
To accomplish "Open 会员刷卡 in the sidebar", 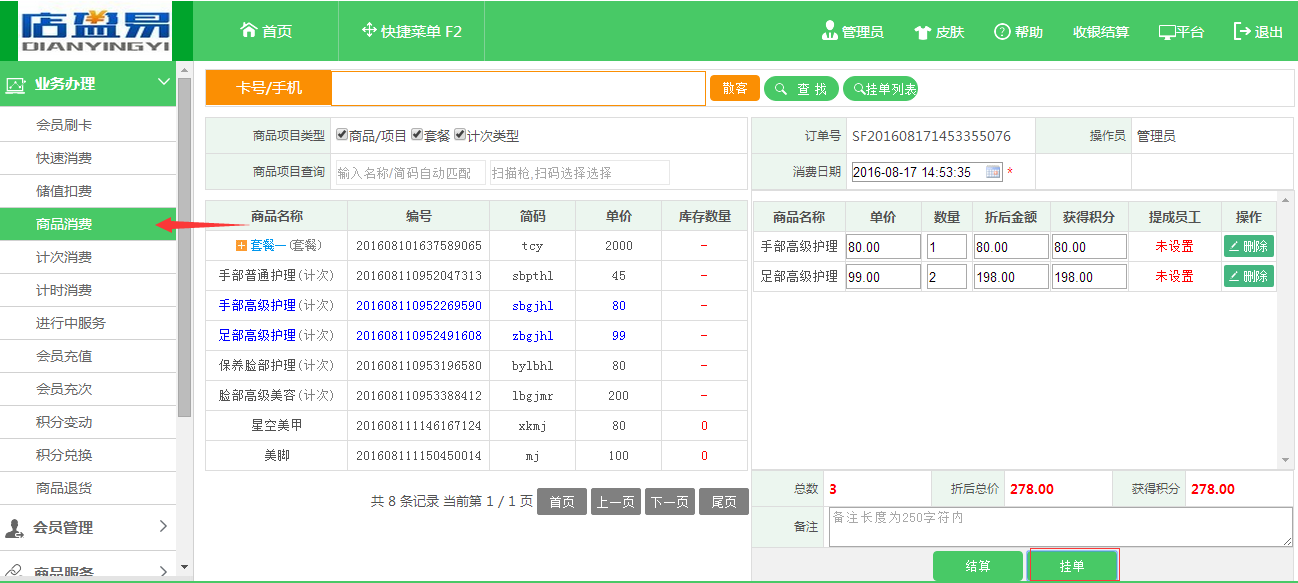I will pos(88,125).
